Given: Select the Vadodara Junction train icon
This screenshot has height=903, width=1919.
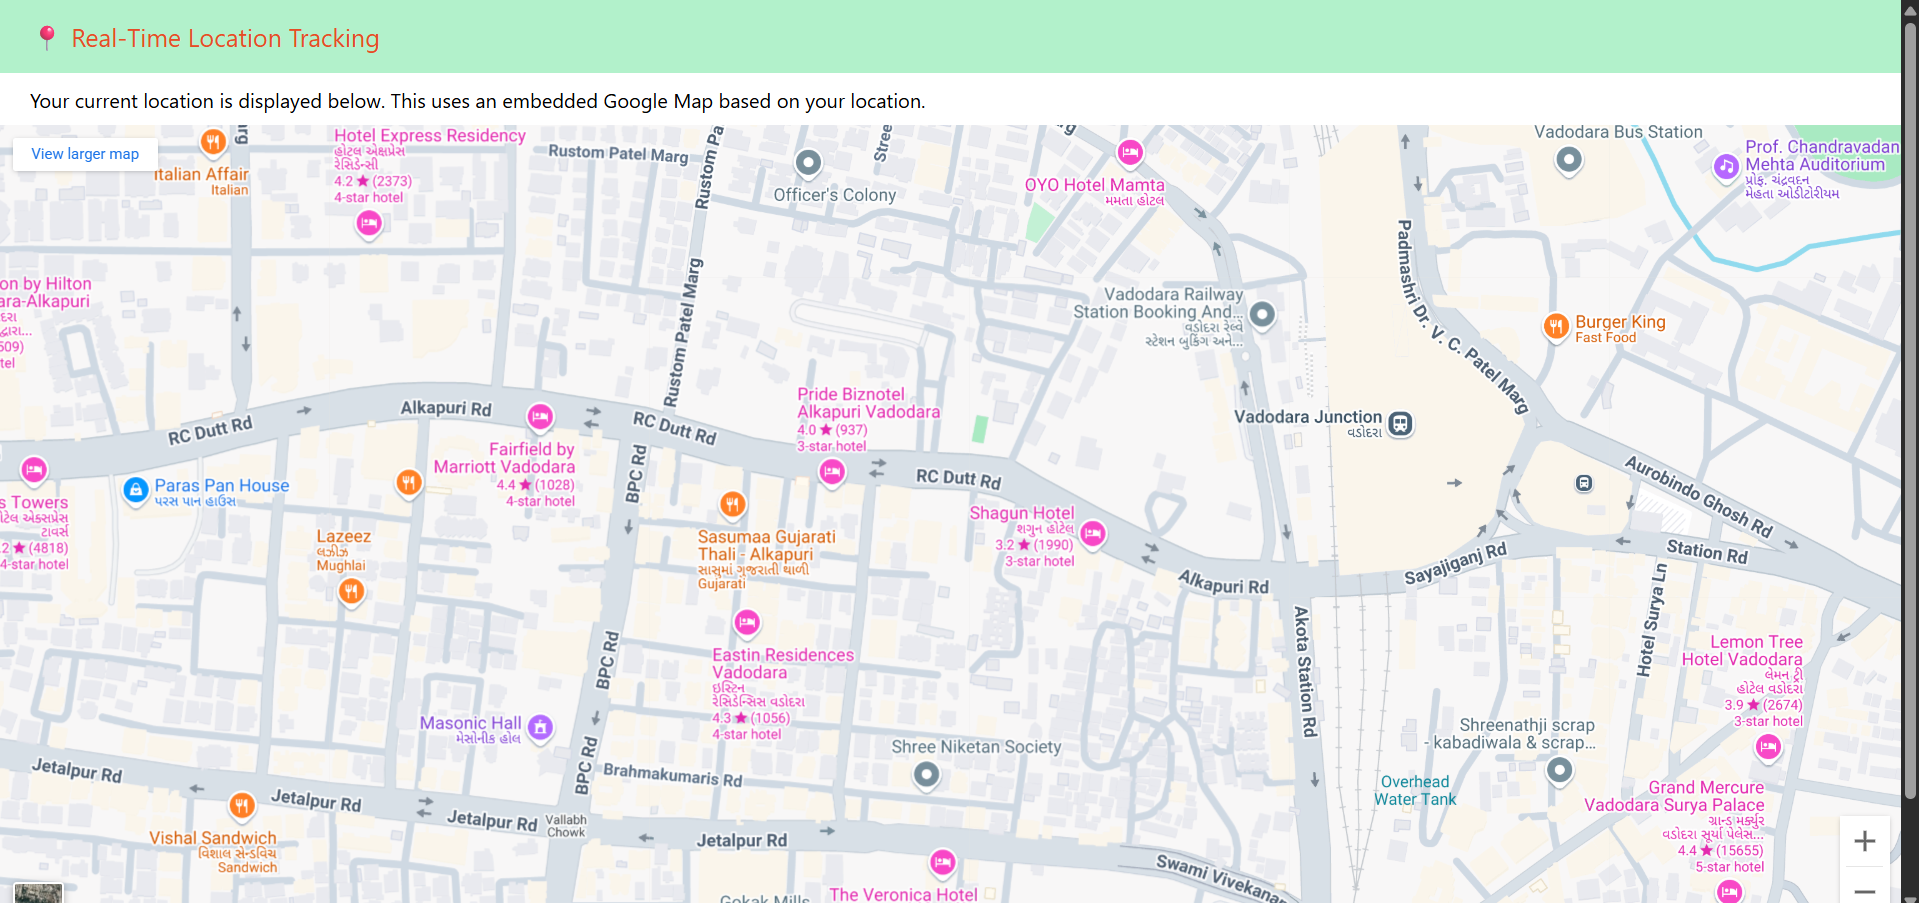Looking at the screenshot, I should coord(1401,424).
